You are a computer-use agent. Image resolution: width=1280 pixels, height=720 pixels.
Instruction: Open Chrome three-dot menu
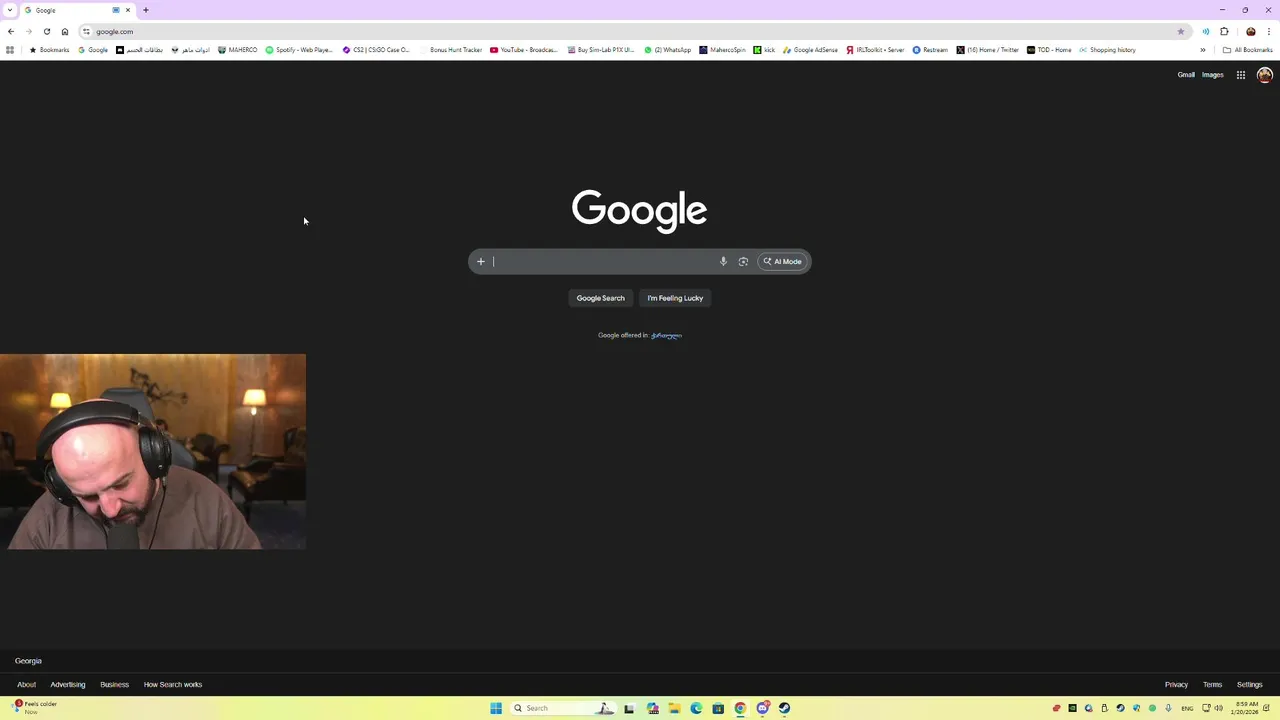coord(1269,32)
